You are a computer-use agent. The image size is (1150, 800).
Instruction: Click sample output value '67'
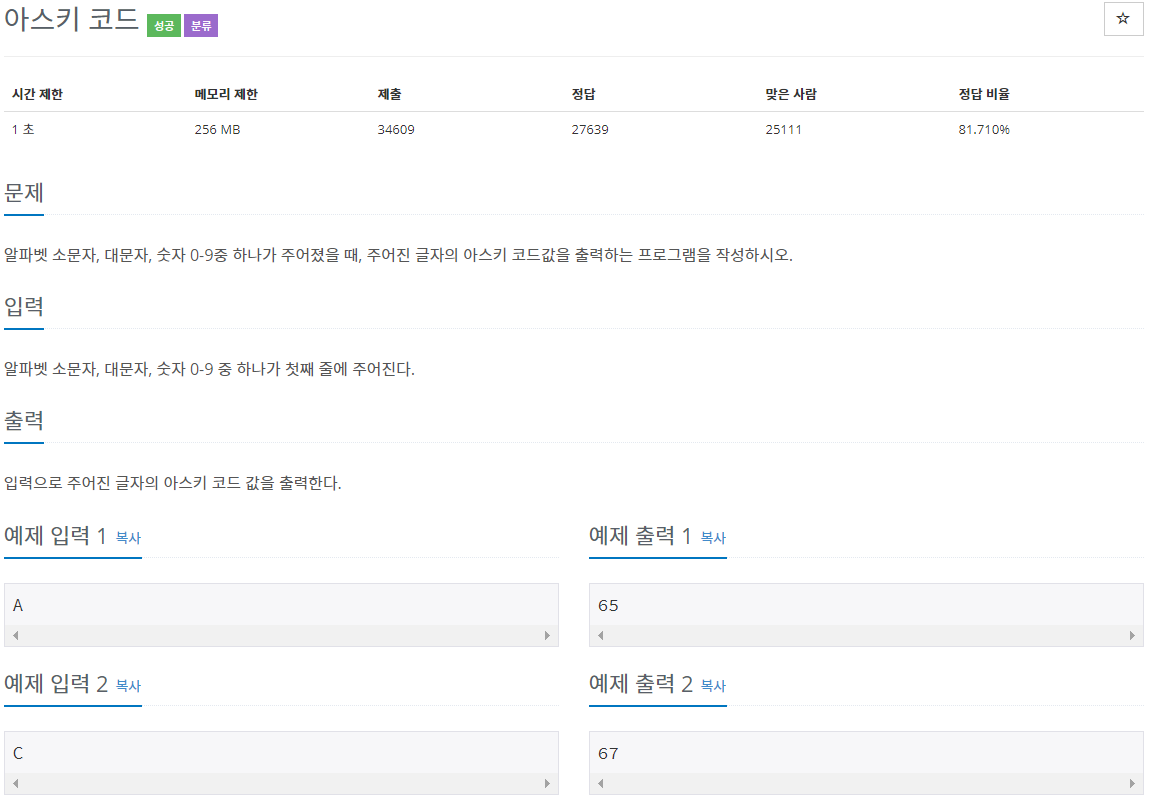608,754
